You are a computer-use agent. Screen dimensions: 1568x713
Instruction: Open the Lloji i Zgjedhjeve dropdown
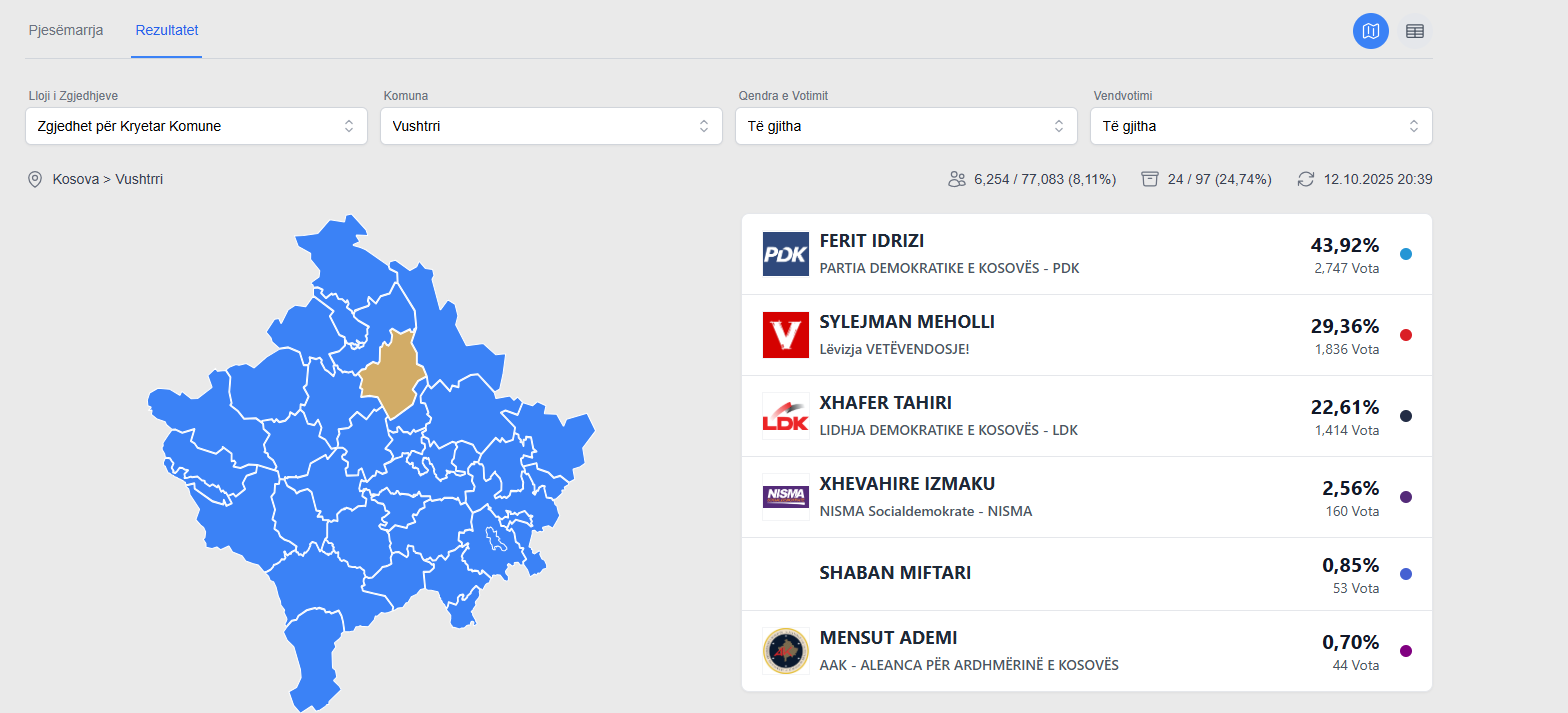(196, 126)
